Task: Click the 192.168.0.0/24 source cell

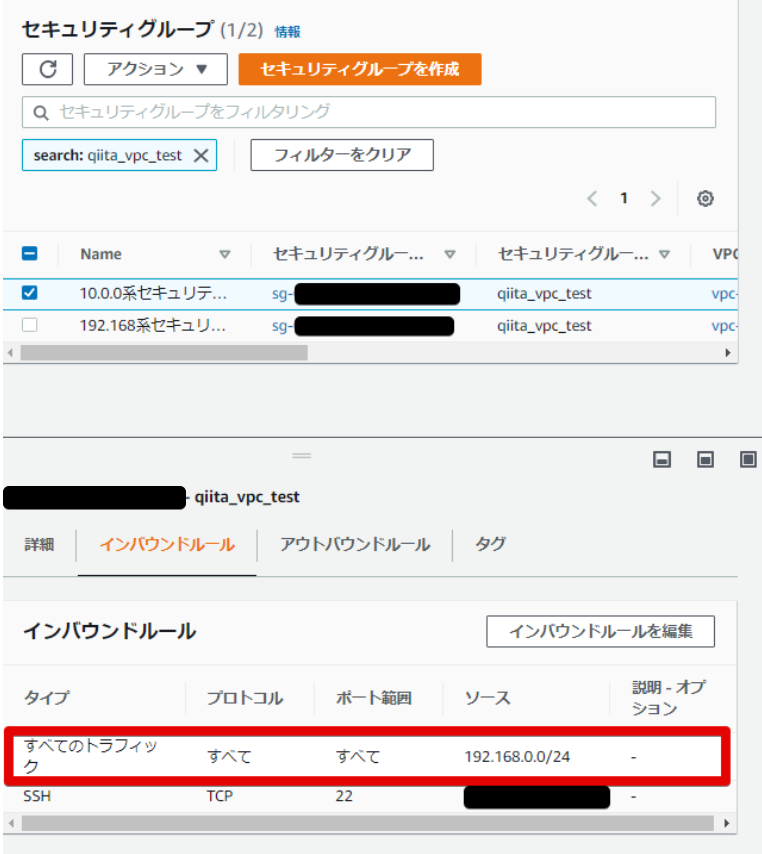Action: [517, 757]
